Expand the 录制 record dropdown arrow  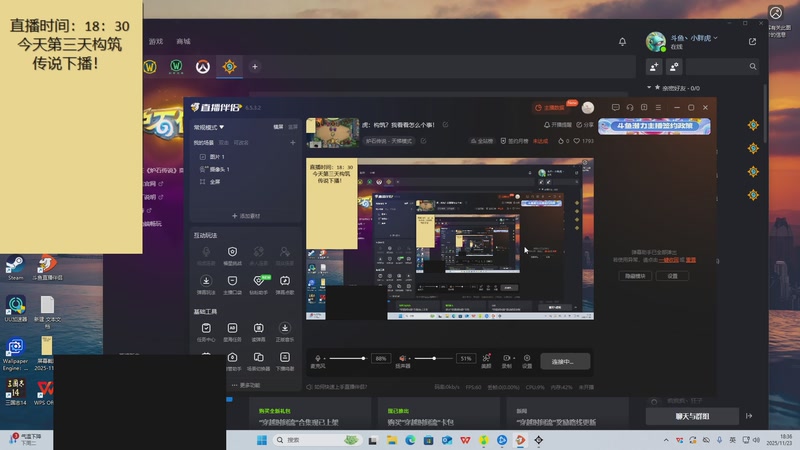pyautogui.click(x=514, y=358)
